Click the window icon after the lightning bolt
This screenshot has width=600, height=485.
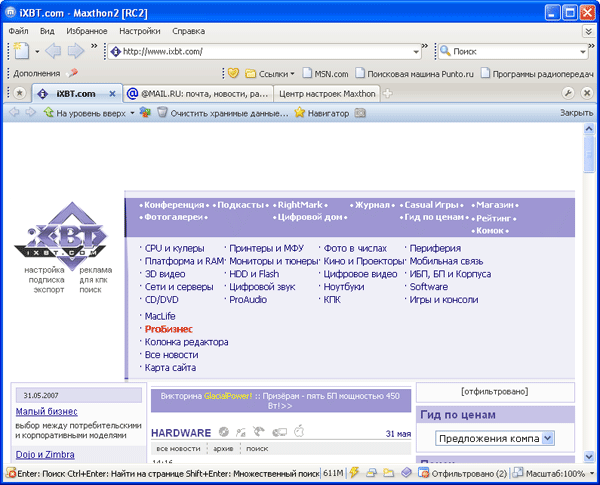click(371, 473)
